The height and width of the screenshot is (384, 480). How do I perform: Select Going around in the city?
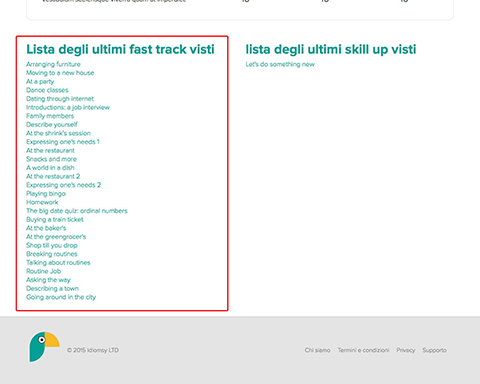tap(61, 297)
